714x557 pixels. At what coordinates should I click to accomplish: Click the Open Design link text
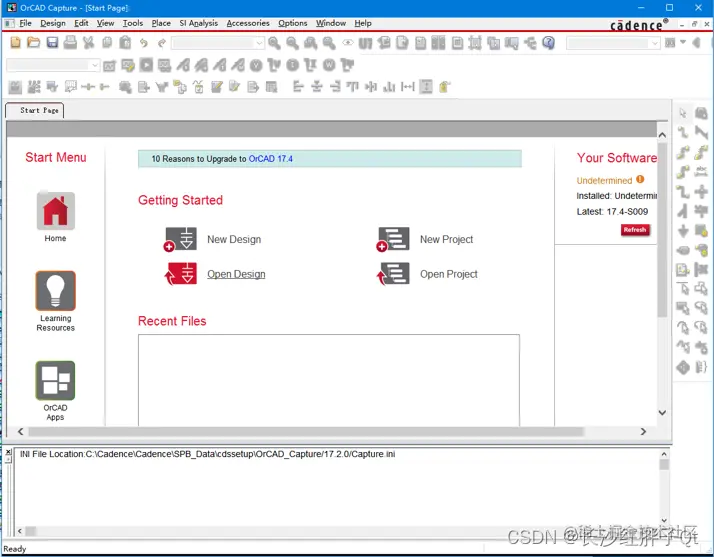click(236, 274)
